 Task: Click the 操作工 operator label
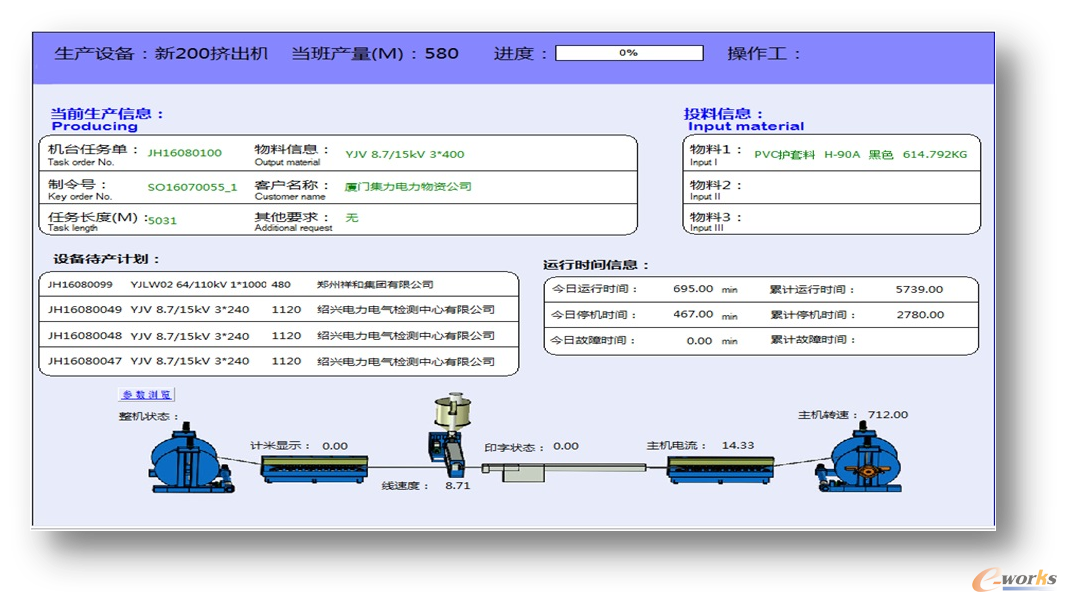click(764, 53)
